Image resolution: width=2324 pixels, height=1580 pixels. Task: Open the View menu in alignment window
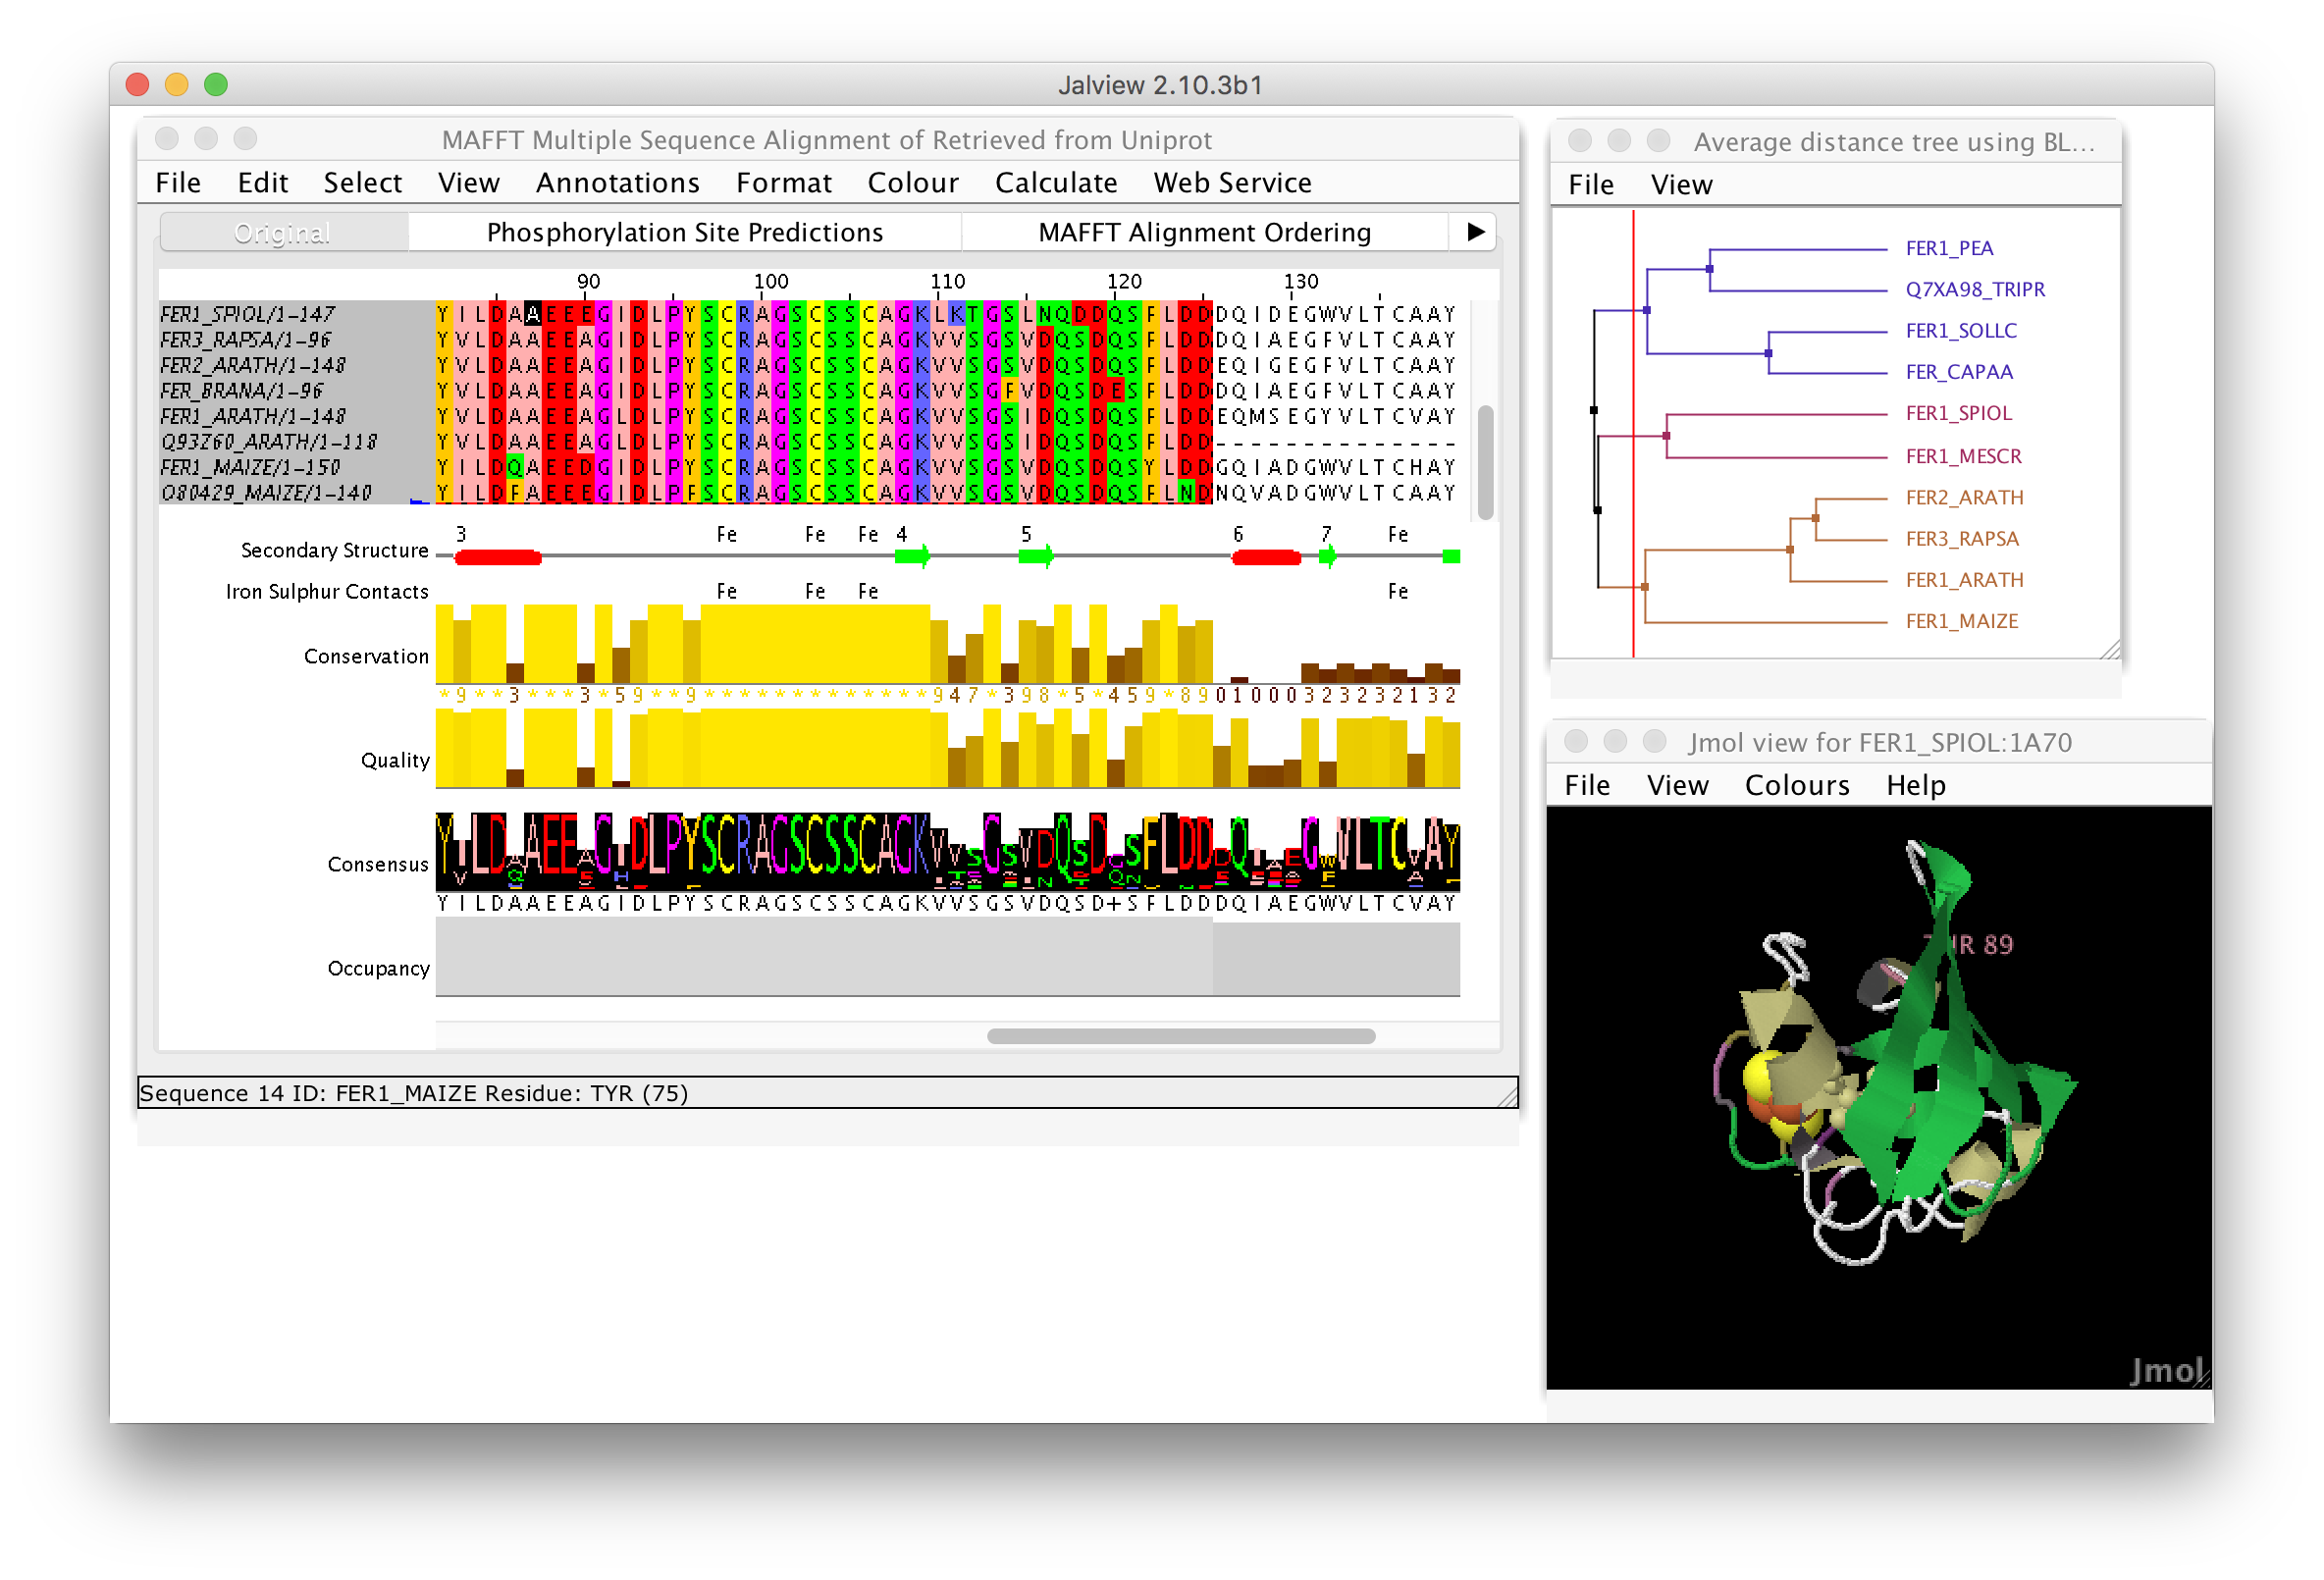point(468,183)
